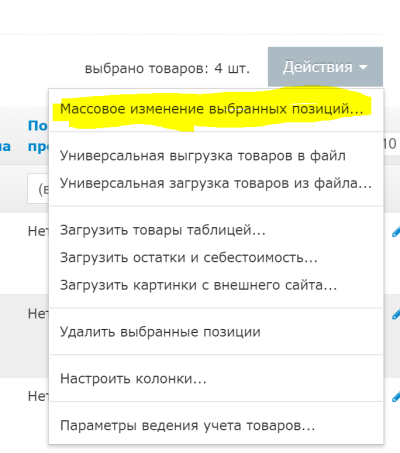
Task: Click Удалить выбранные позиции
Action: tap(160, 332)
